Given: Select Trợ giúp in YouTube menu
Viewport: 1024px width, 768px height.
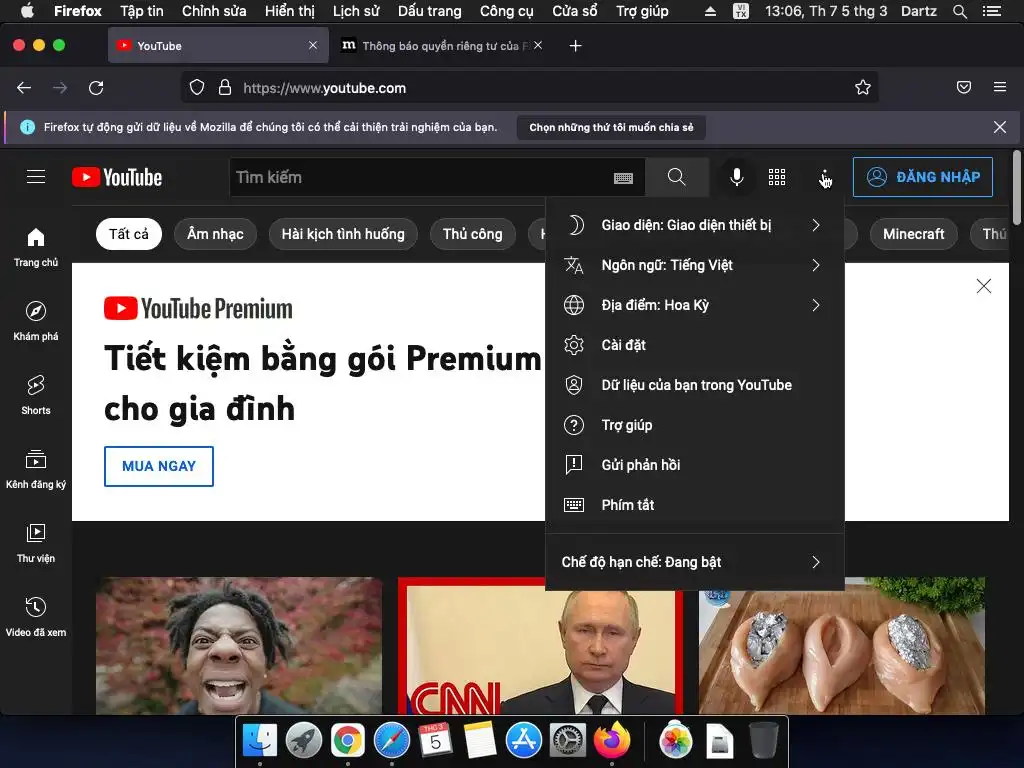Looking at the screenshot, I should coord(695,425).
